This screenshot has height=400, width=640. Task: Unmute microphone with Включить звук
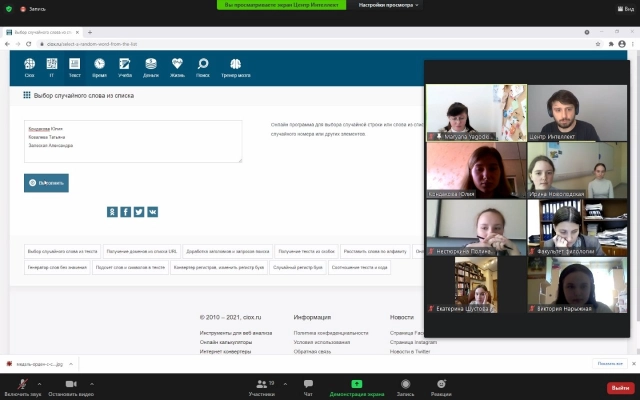(23, 388)
